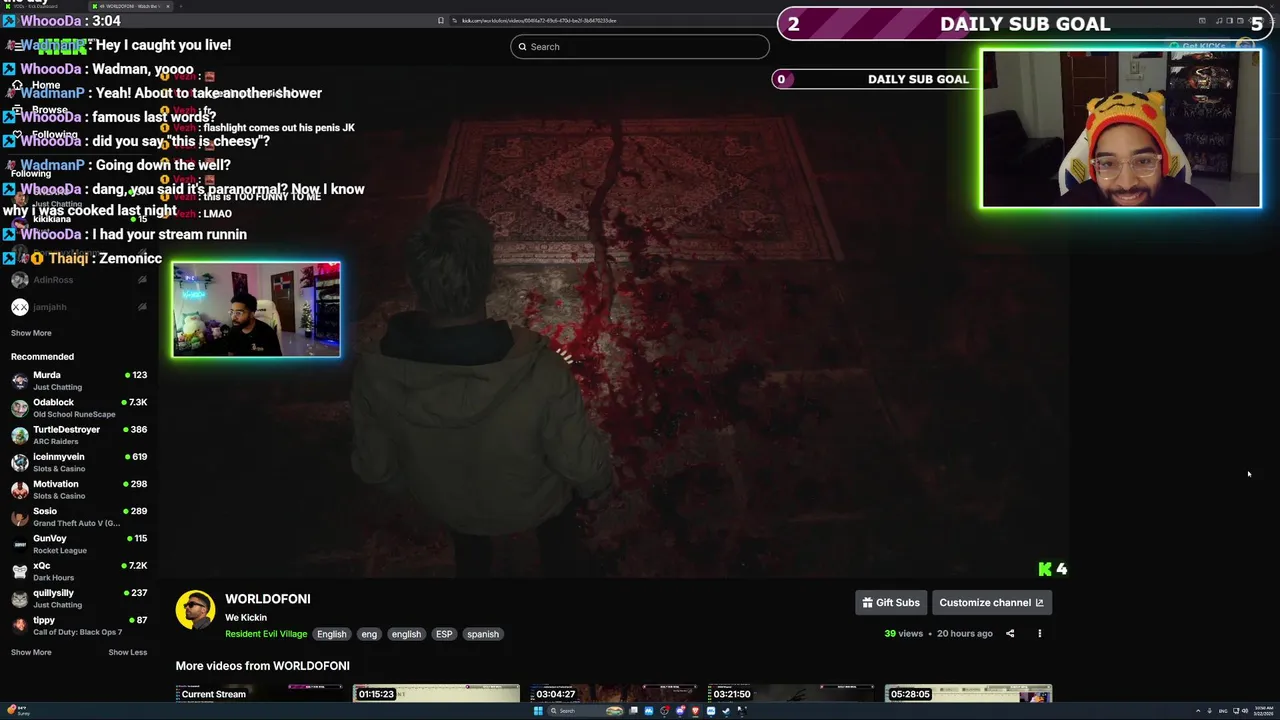Select the 'ESP' tag

point(444,634)
